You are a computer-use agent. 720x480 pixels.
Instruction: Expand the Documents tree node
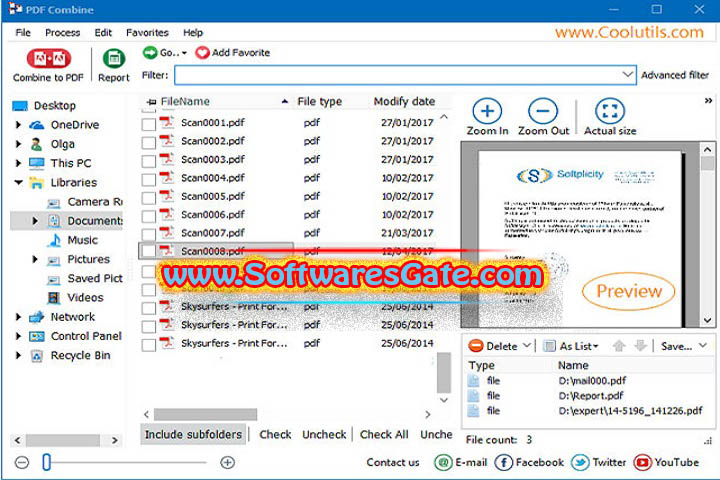[x=35, y=221]
